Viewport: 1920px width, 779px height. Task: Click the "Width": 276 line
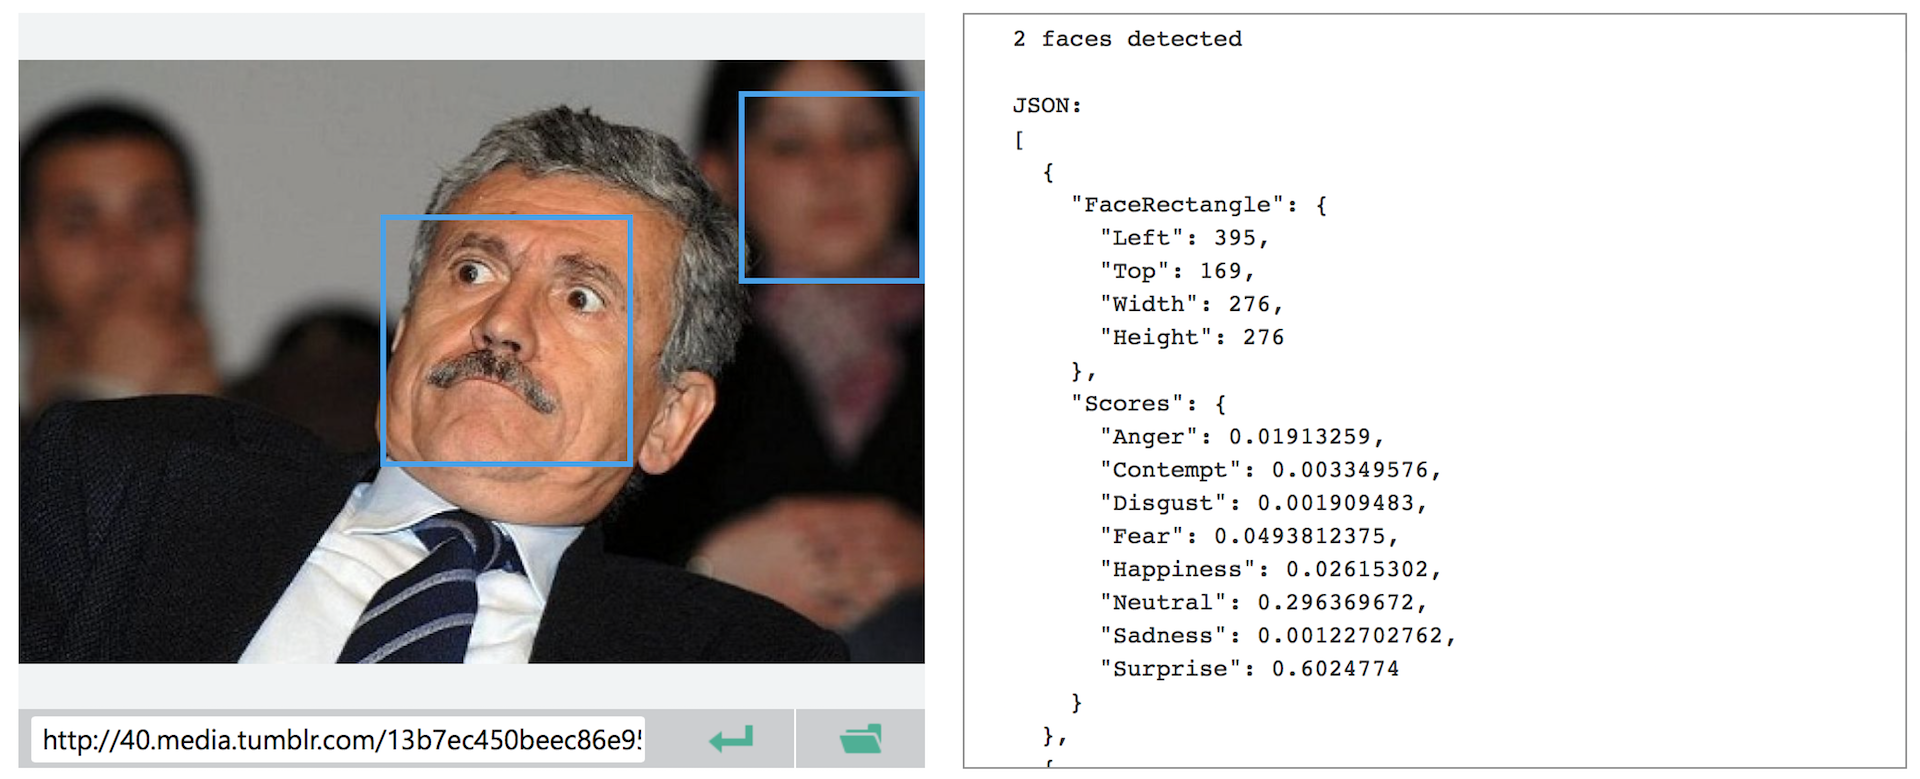(x=1191, y=304)
